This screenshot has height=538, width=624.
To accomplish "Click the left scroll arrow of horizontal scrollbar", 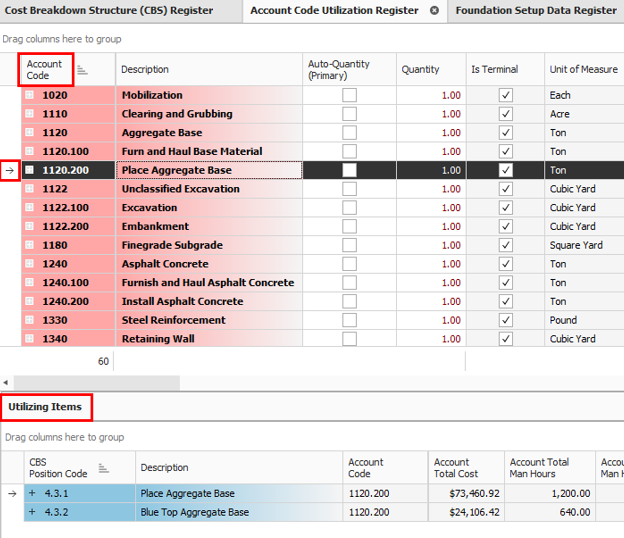I will tap(5, 383).
